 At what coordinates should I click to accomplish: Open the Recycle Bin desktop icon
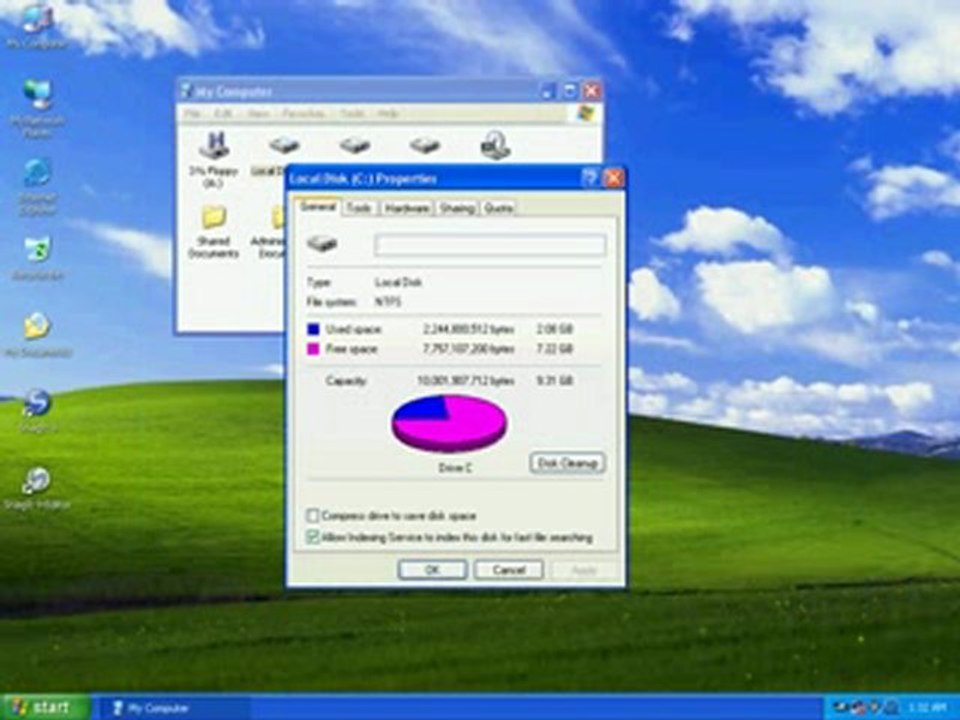point(37,257)
